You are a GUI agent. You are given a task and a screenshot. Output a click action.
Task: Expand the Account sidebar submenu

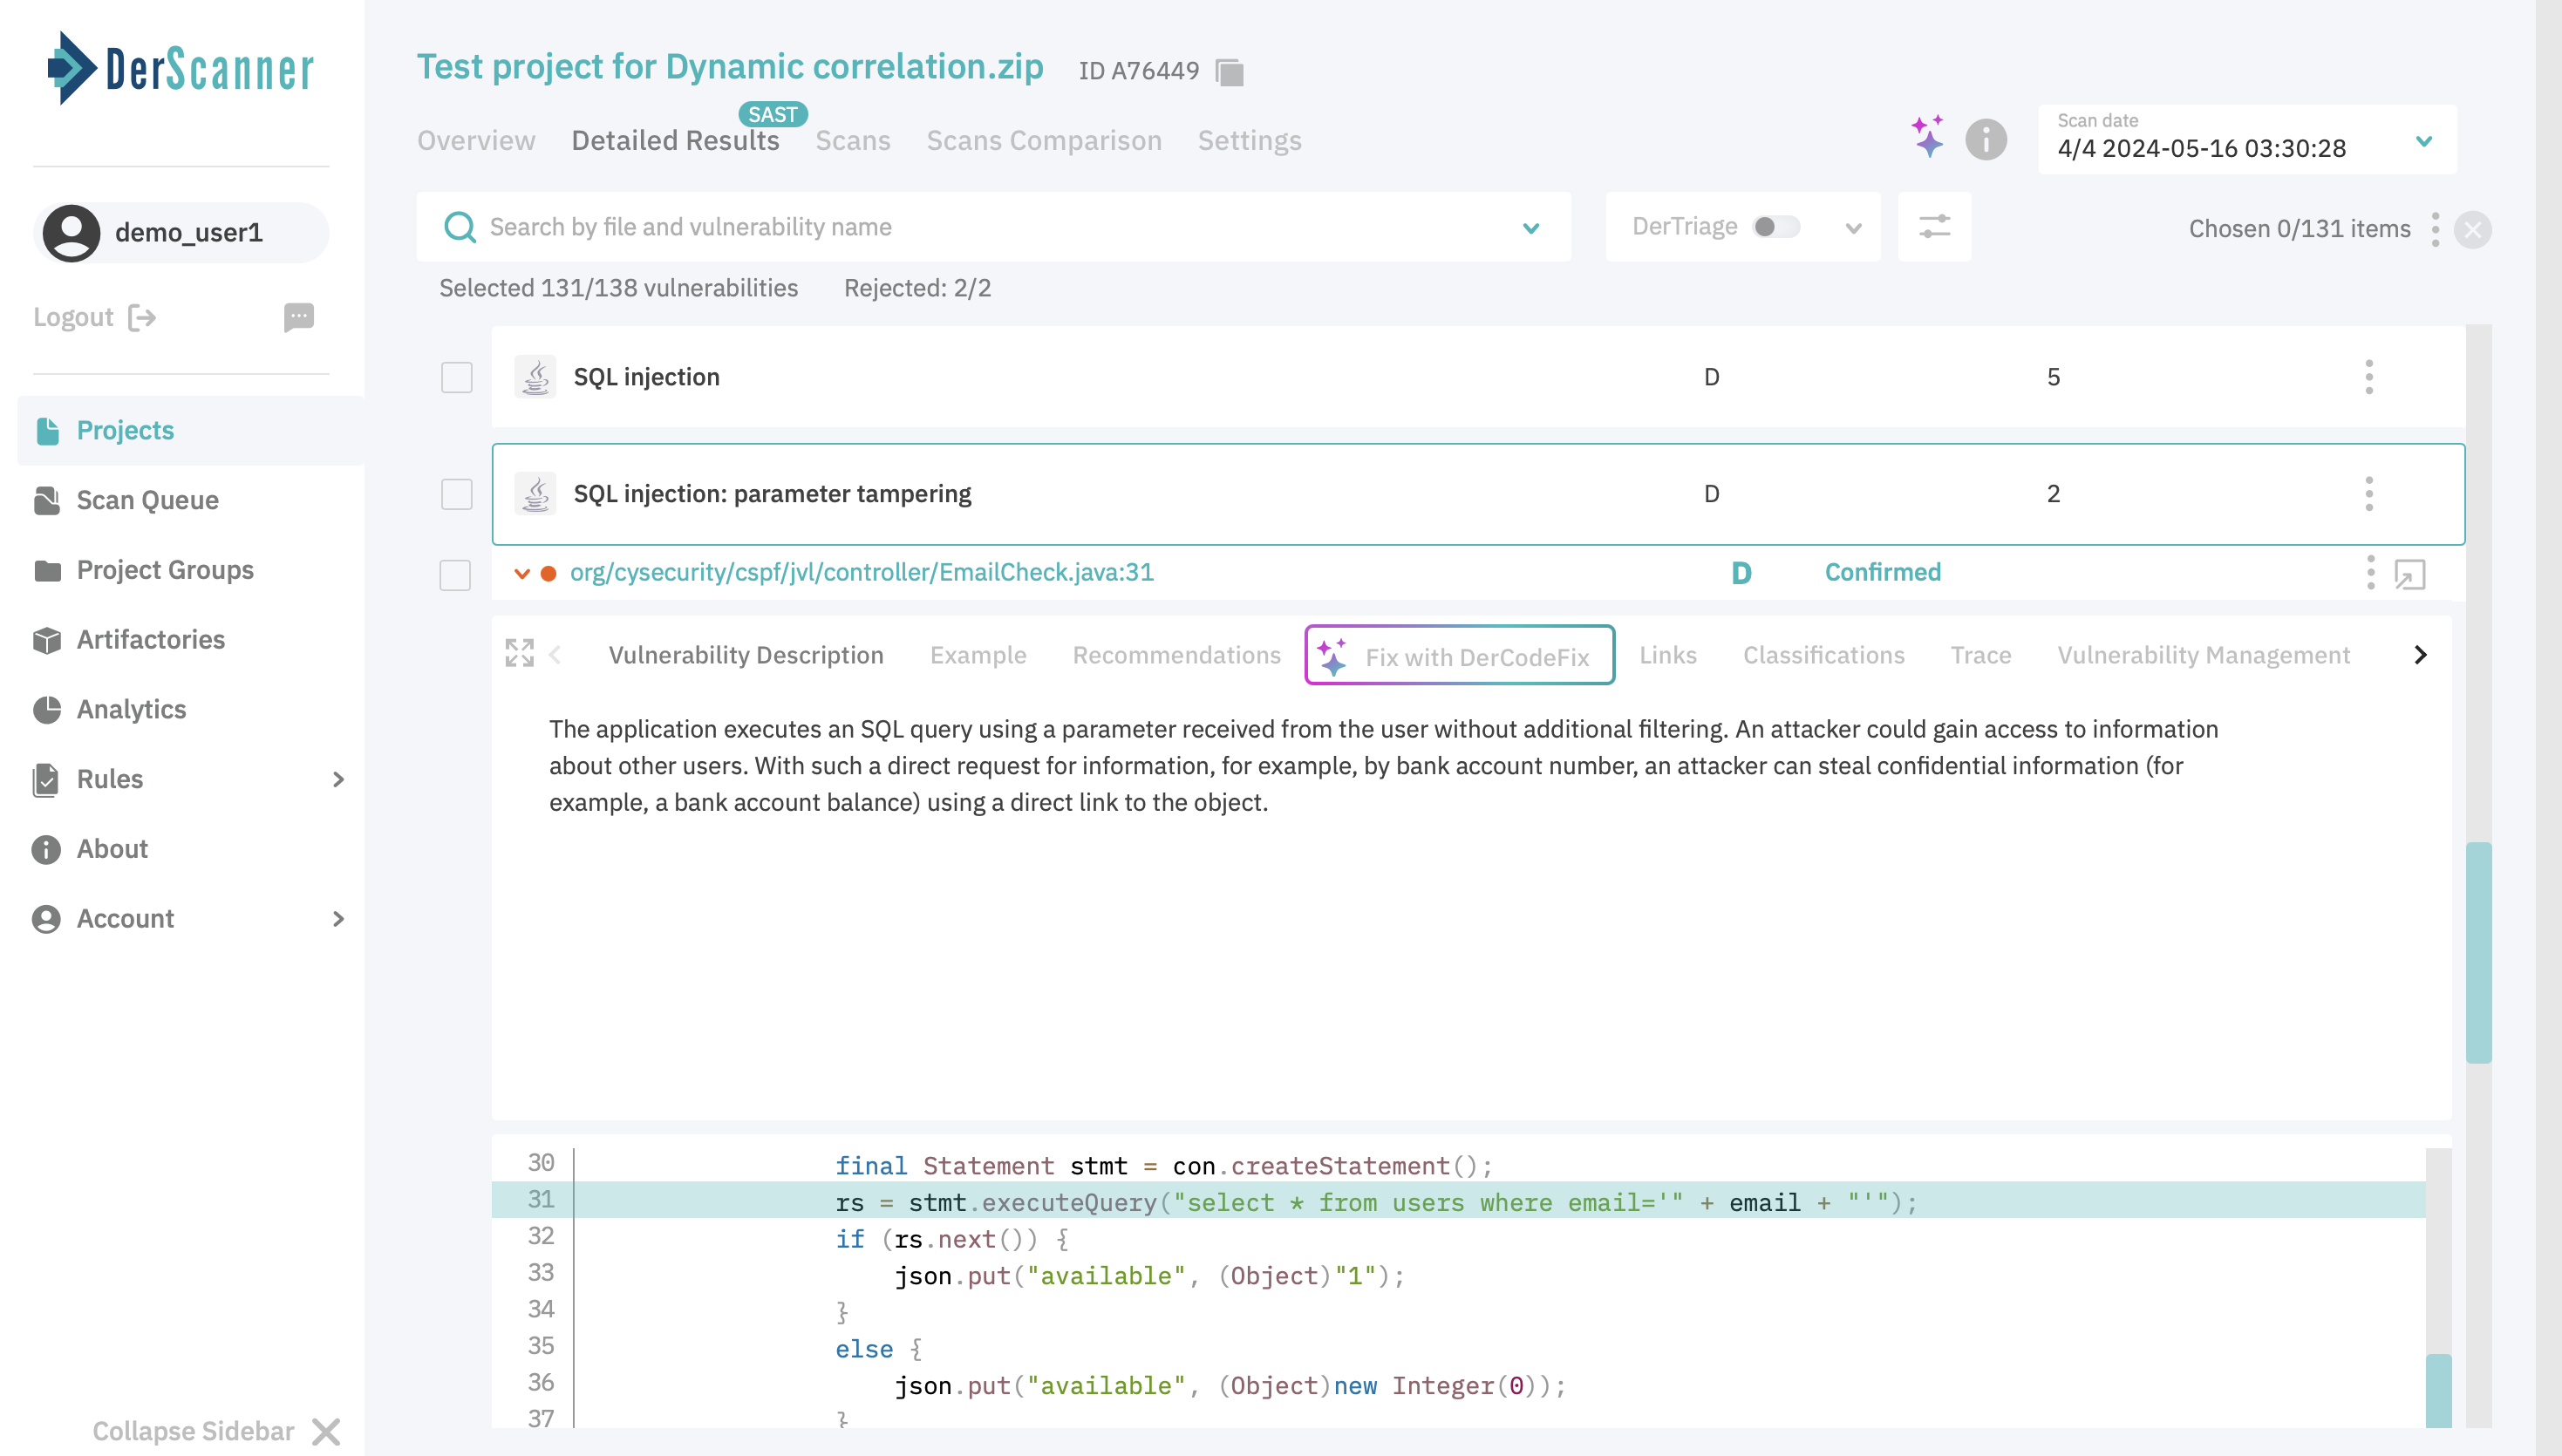point(338,919)
